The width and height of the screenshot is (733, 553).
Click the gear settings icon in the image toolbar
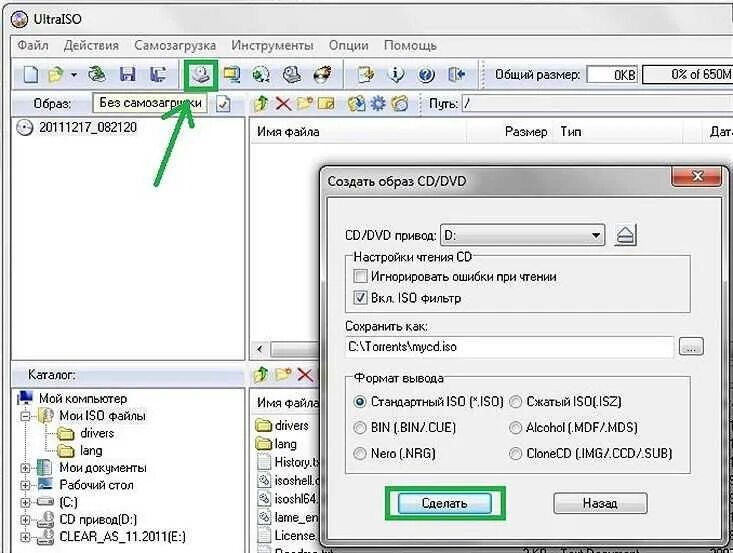(x=378, y=103)
